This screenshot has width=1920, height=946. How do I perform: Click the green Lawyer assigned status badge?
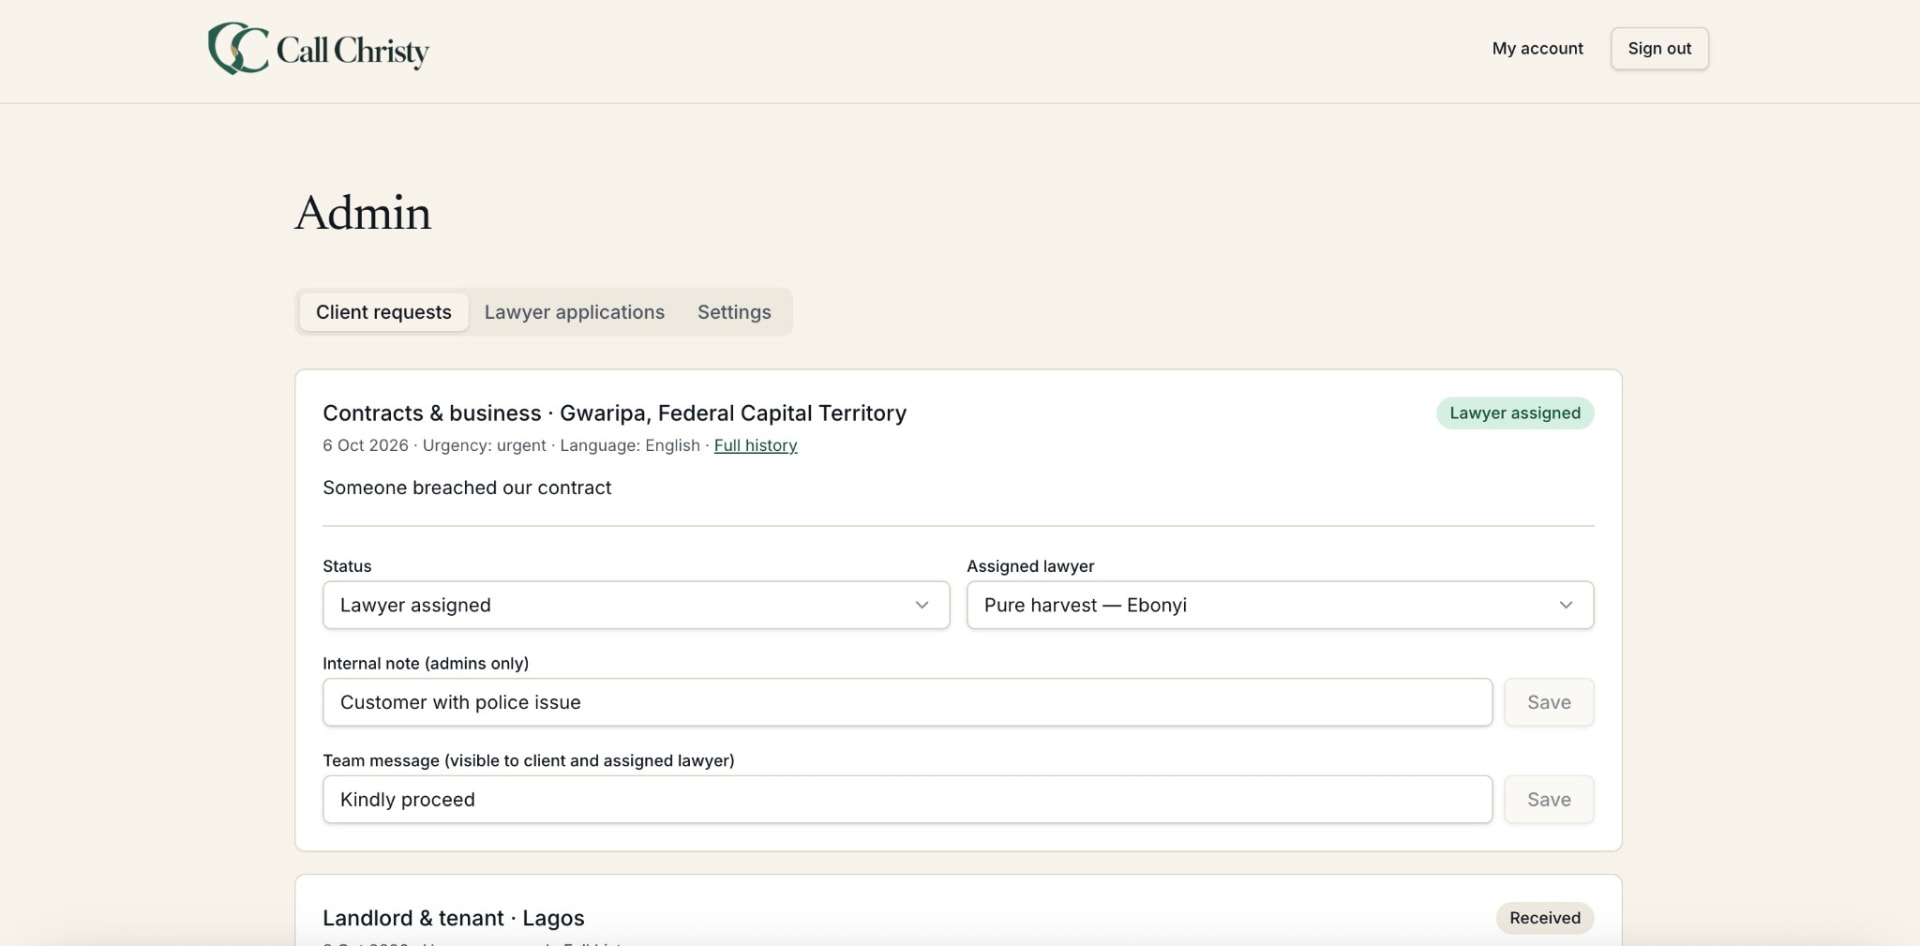pos(1515,413)
